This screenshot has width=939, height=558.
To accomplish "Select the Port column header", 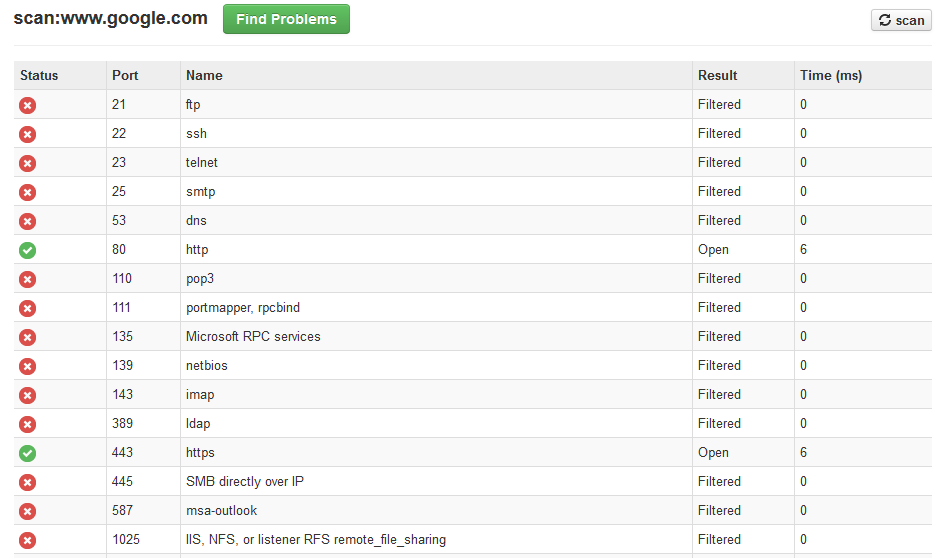I will (125, 75).
